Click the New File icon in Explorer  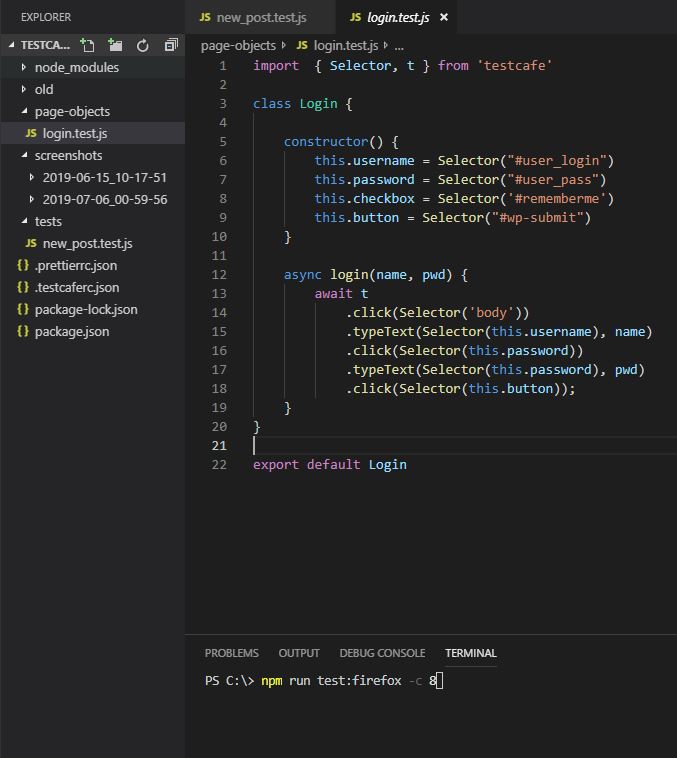pos(88,45)
